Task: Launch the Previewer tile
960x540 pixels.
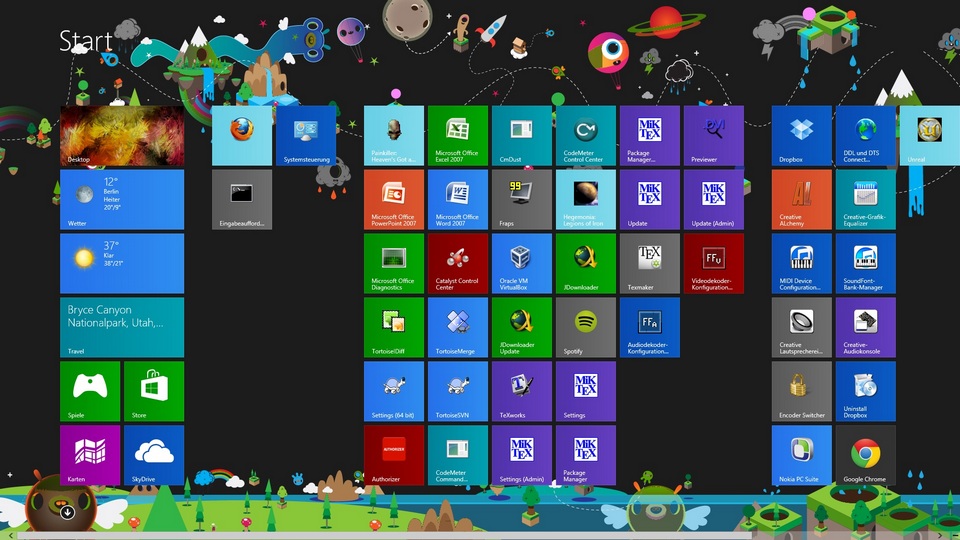Action: (714, 135)
